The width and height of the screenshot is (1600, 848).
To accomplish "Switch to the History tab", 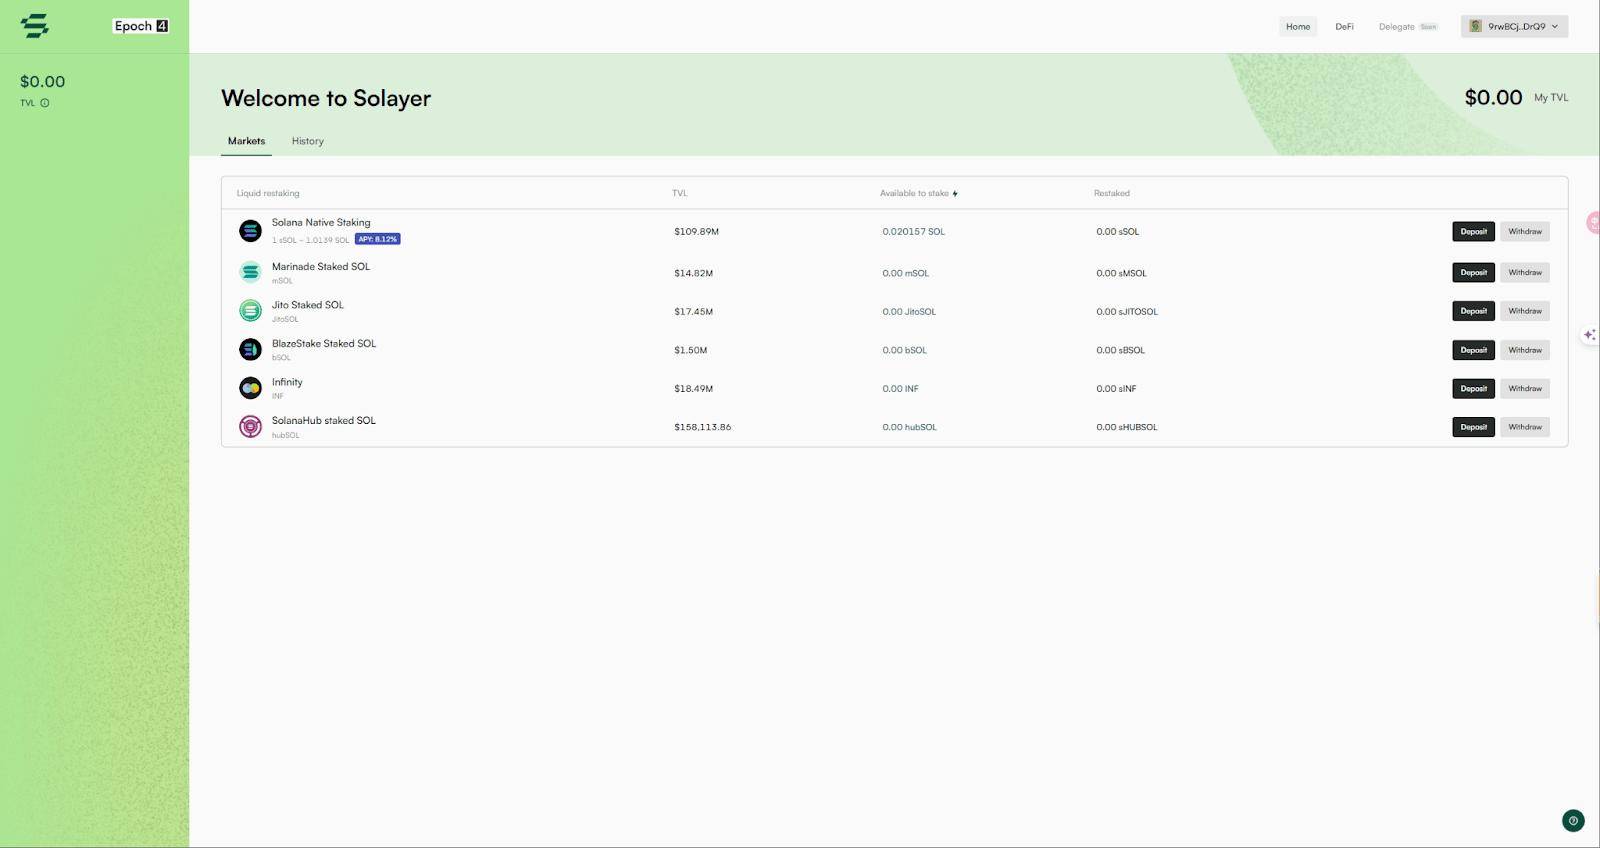I will (308, 141).
